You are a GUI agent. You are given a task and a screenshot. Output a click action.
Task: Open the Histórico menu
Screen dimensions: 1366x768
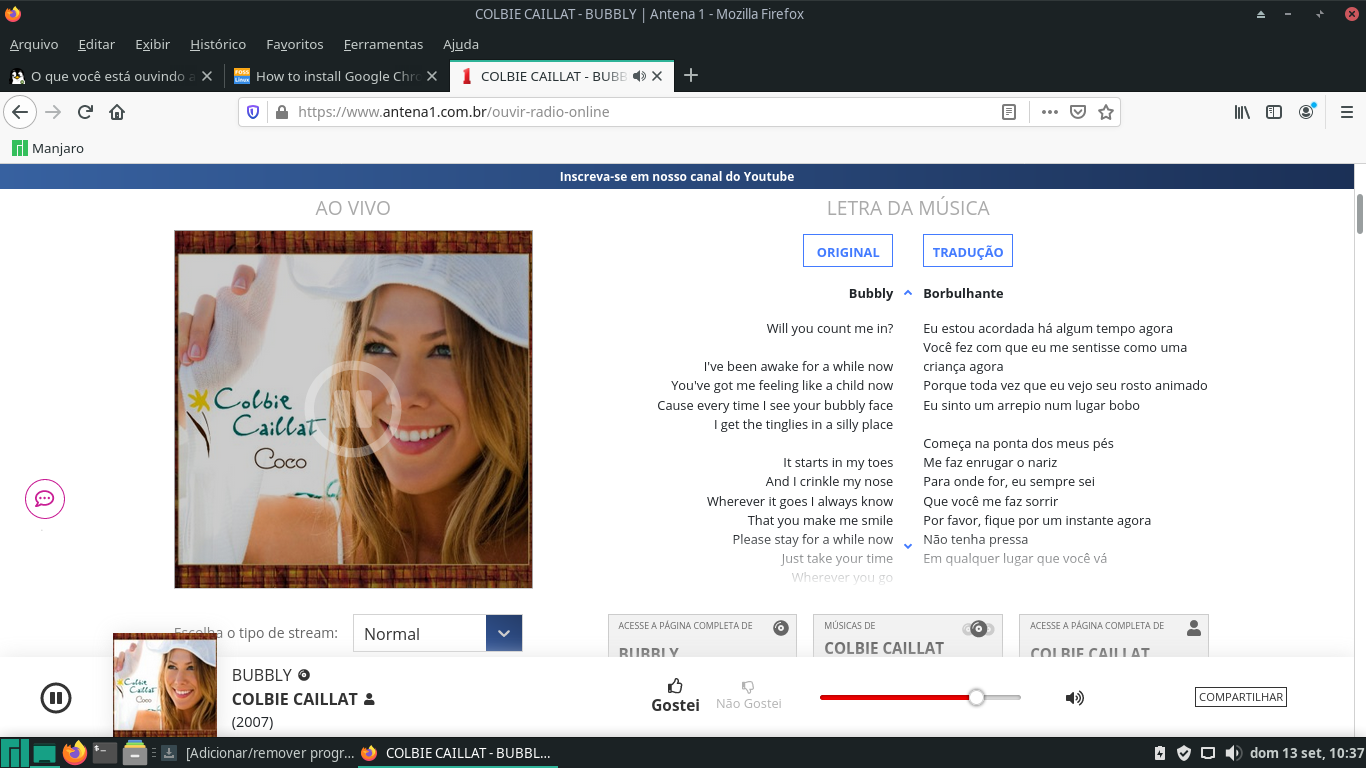(218, 44)
